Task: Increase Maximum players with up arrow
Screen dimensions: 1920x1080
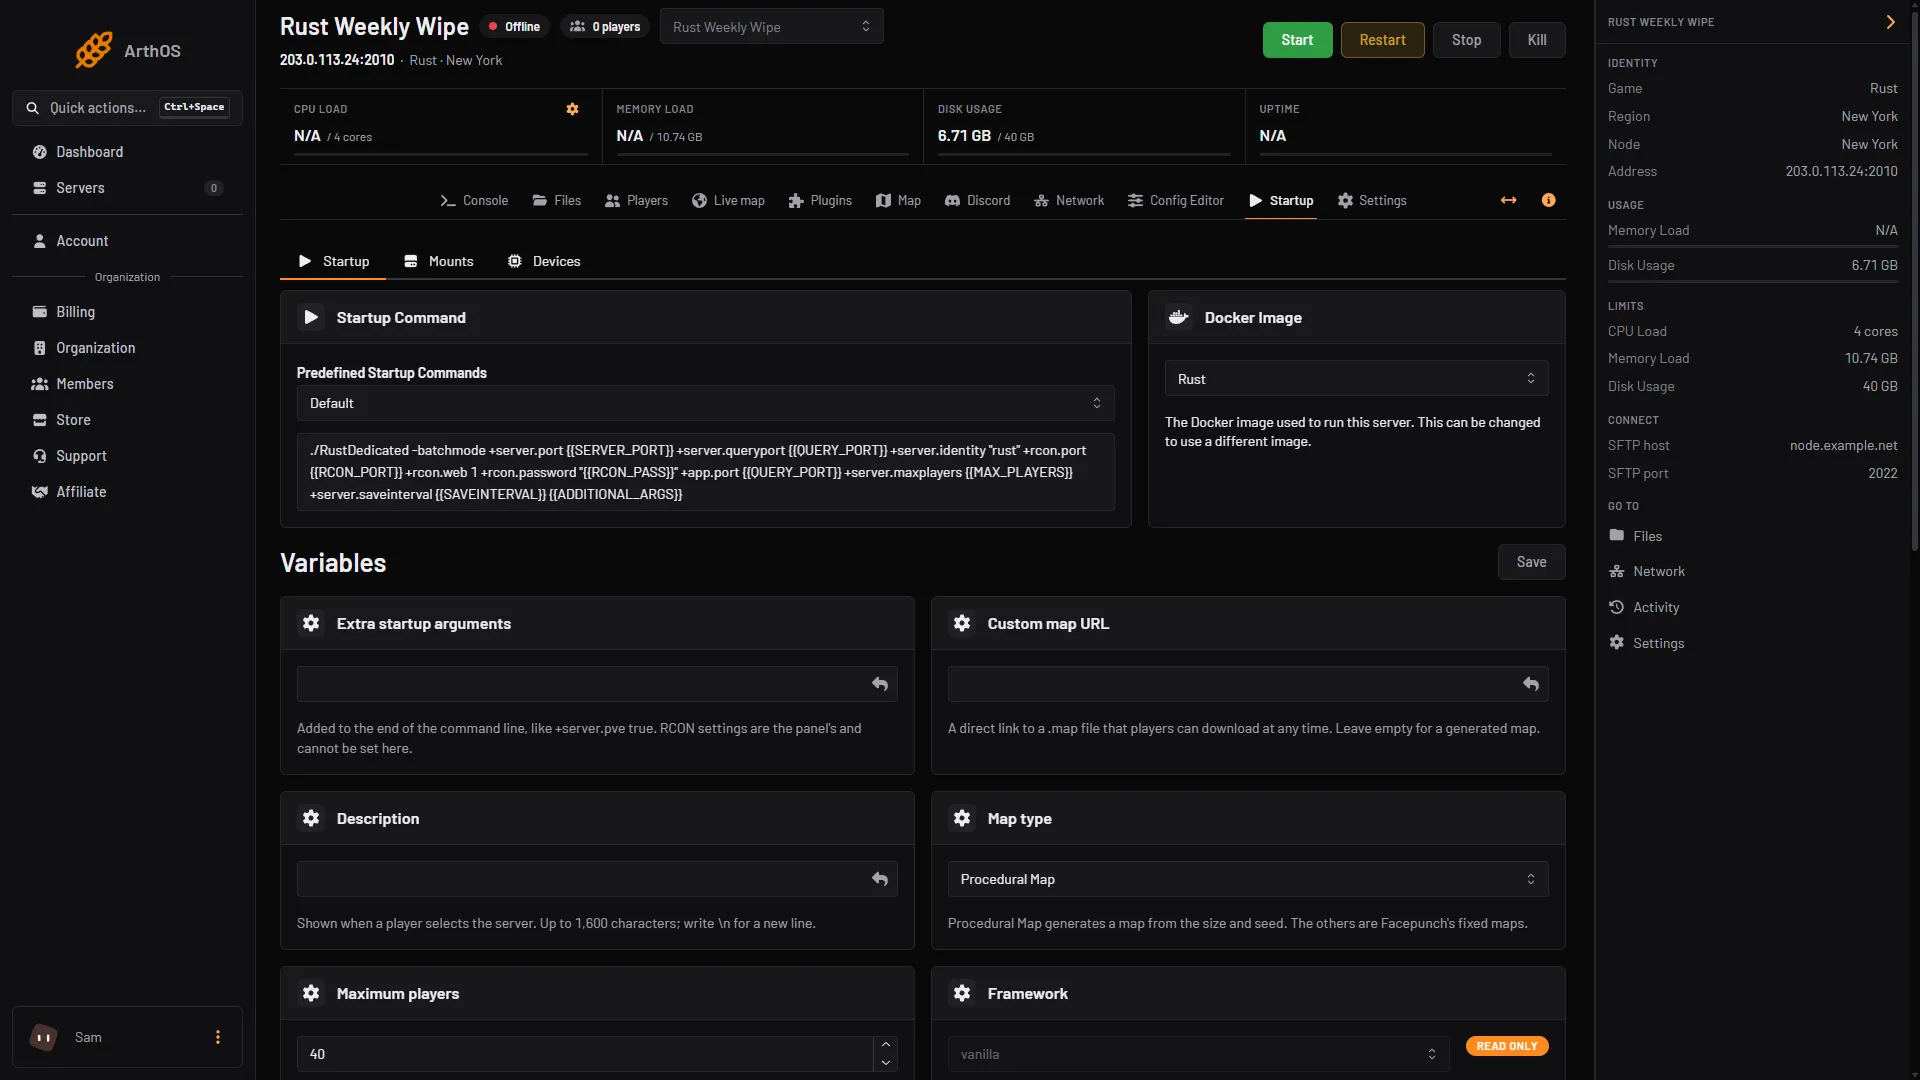Action: pyautogui.click(x=885, y=1045)
